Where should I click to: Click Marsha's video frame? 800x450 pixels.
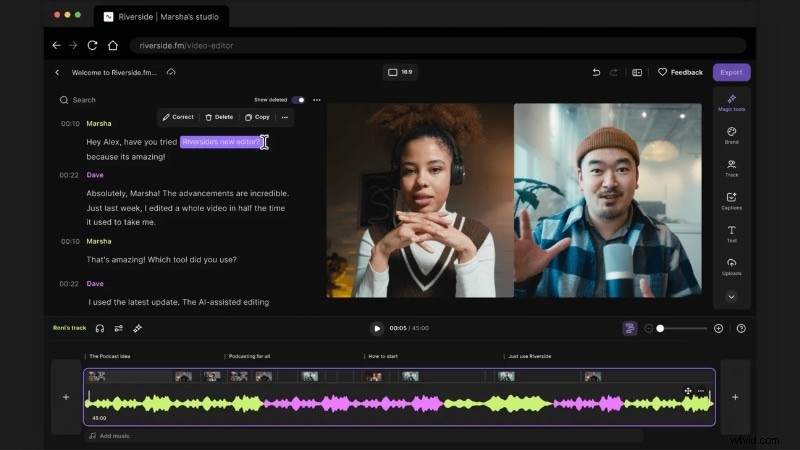pos(420,201)
